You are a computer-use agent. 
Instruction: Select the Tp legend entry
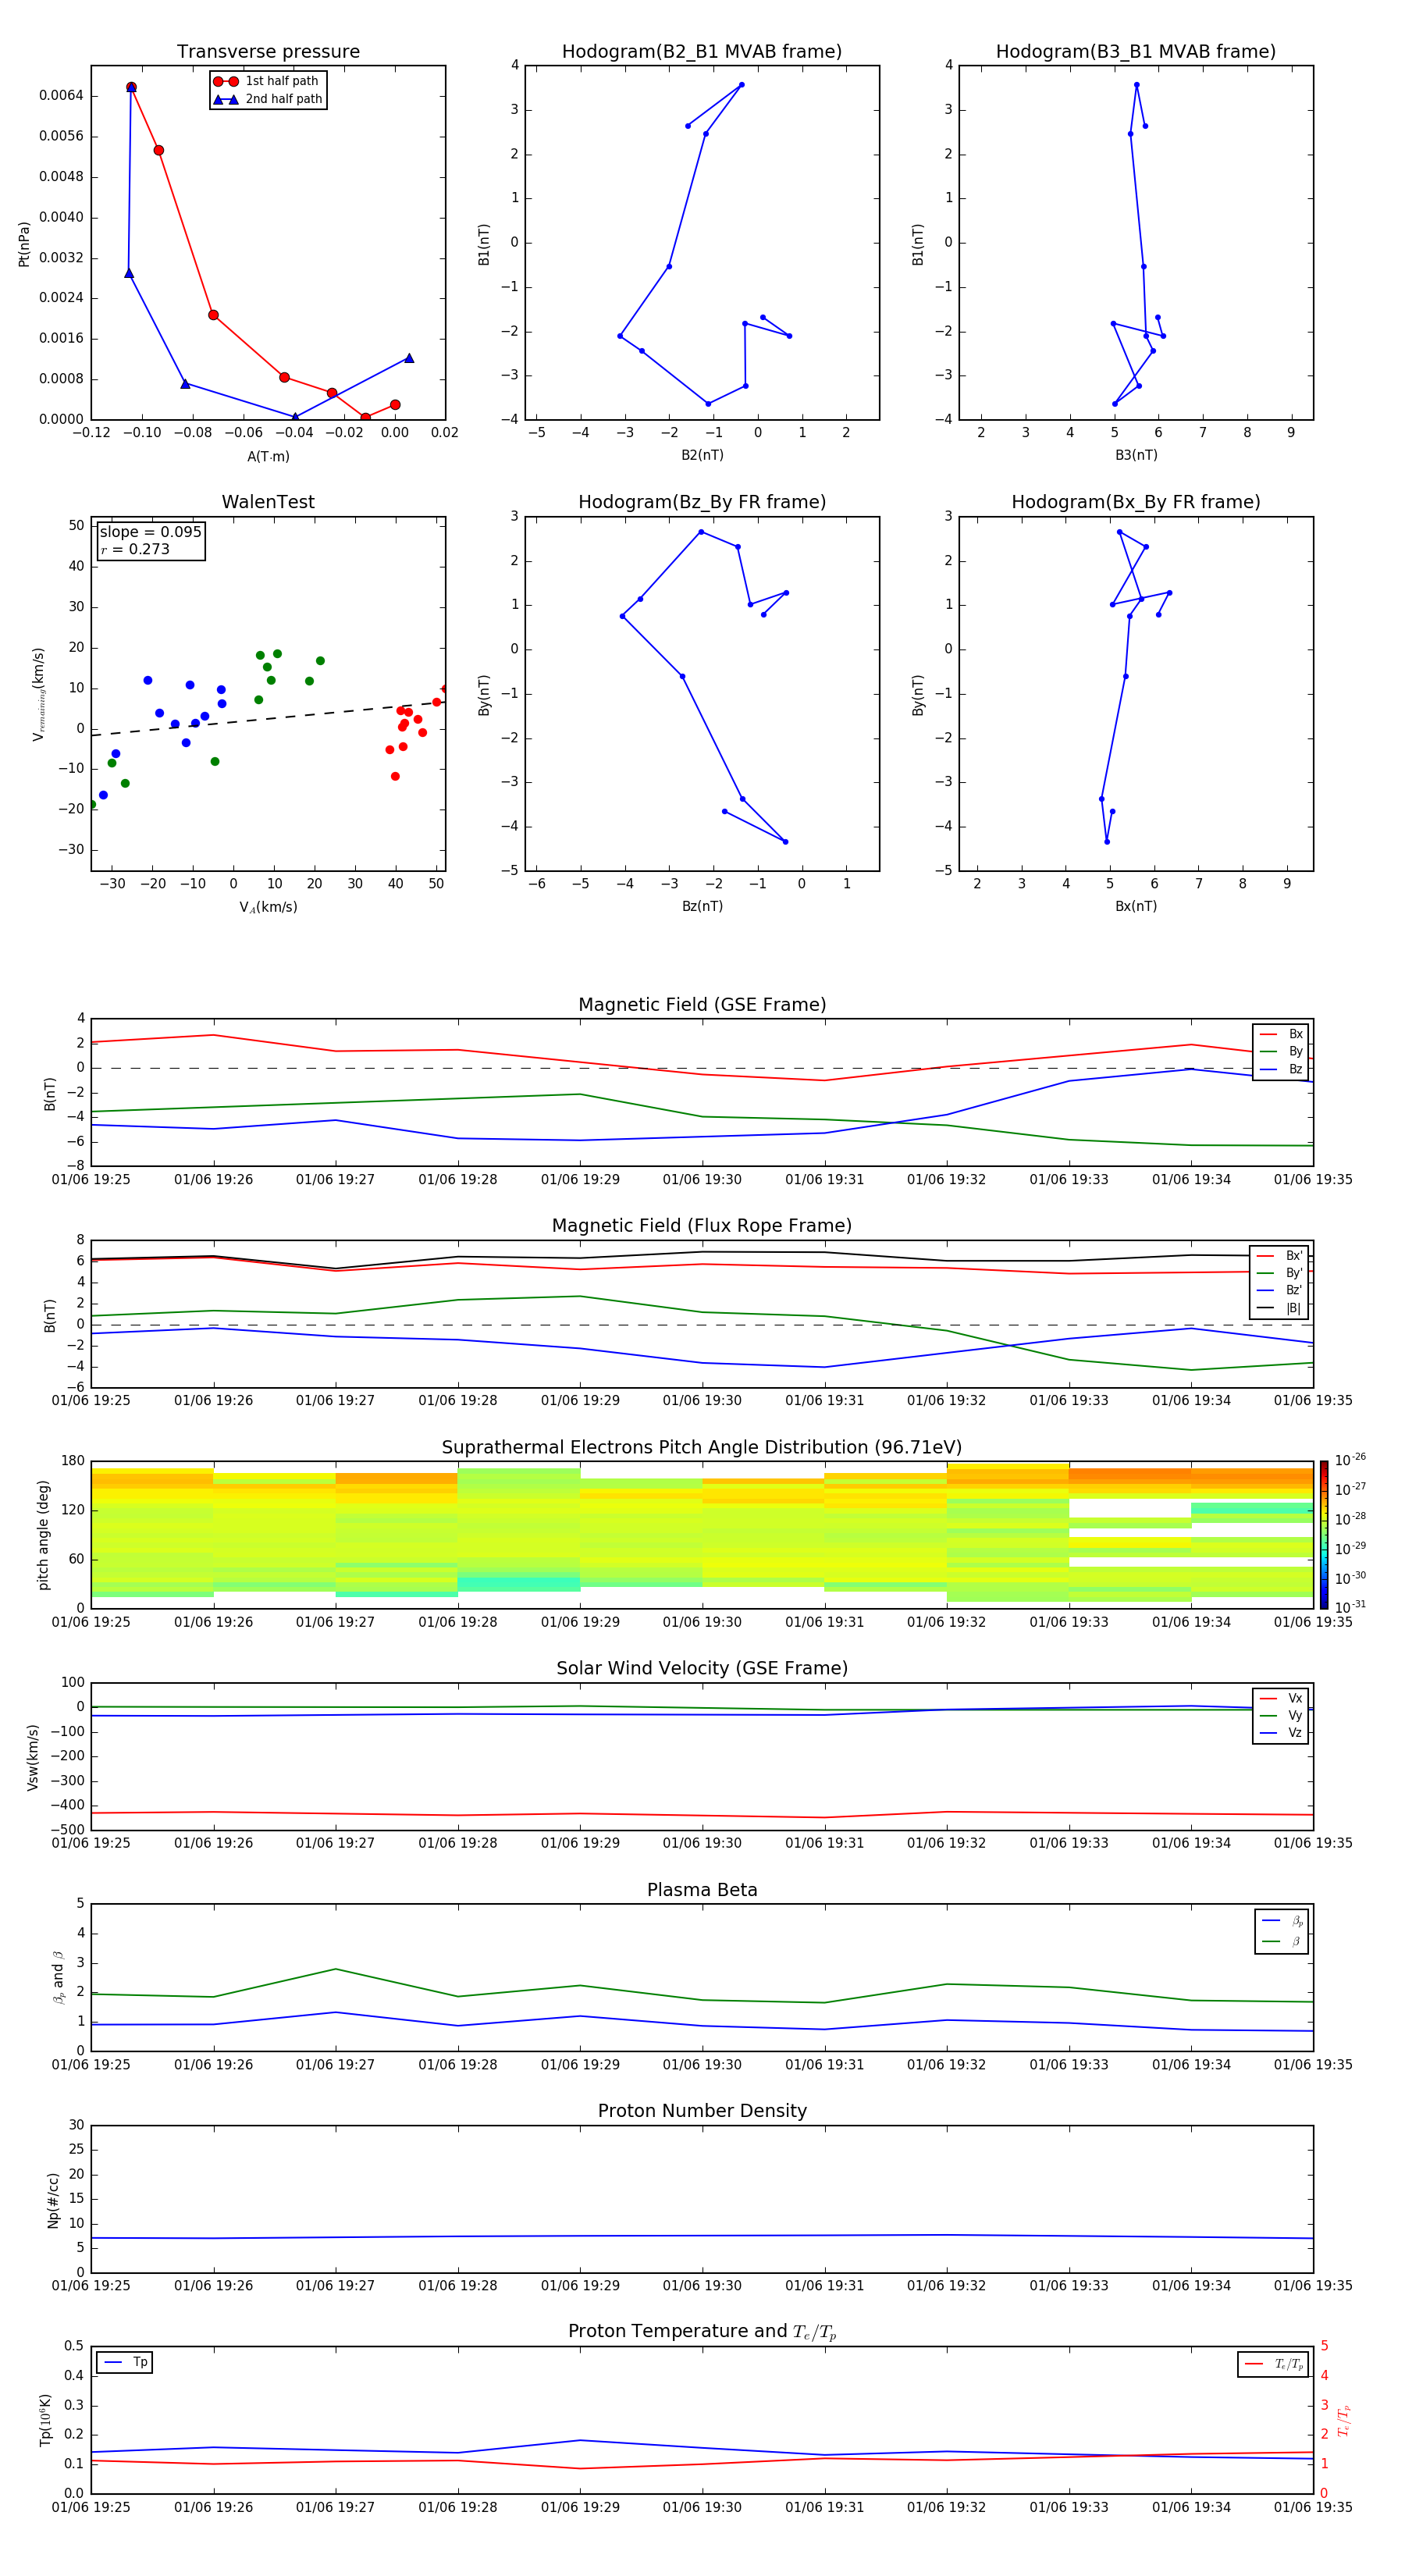[125, 2362]
